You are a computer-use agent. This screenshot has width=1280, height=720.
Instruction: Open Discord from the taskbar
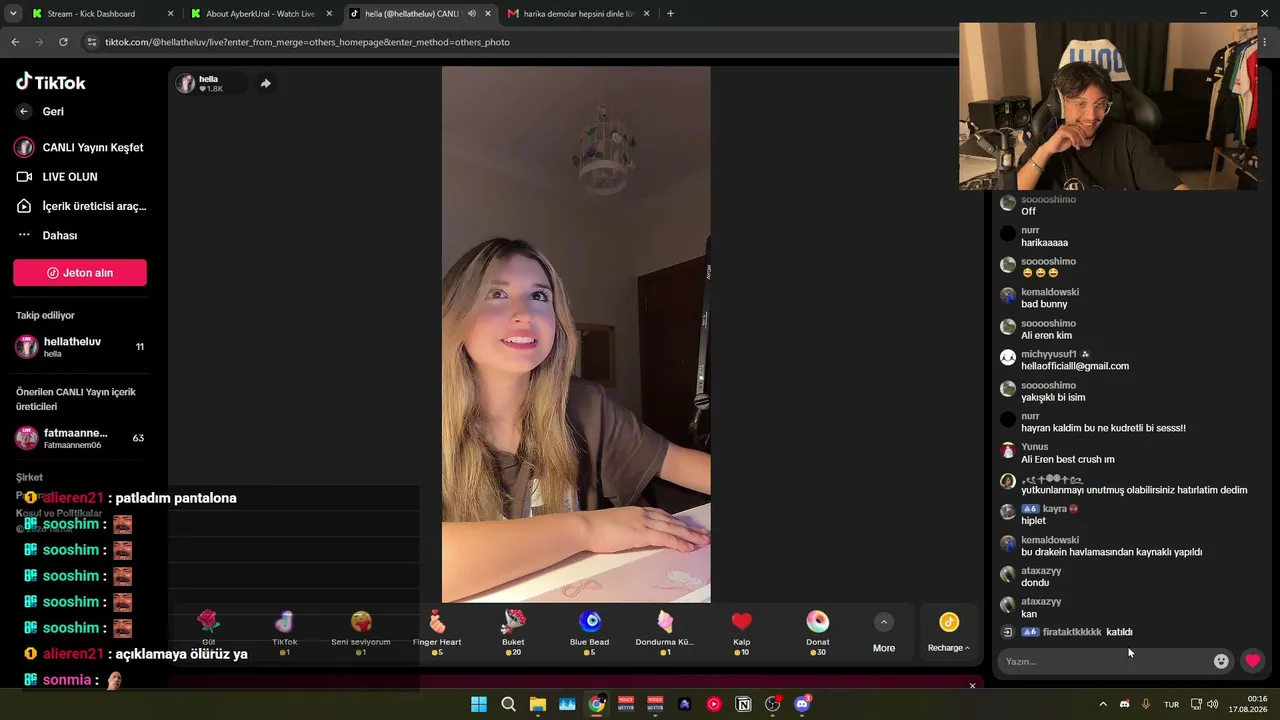[802, 704]
